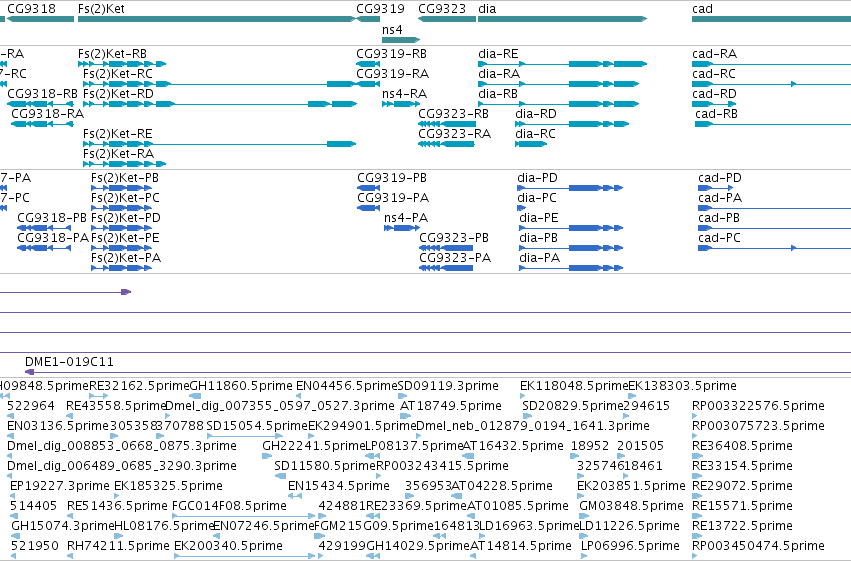The image size is (851, 561).
Task: Select EST GM03848.5prime
Action: click(x=631, y=506)
